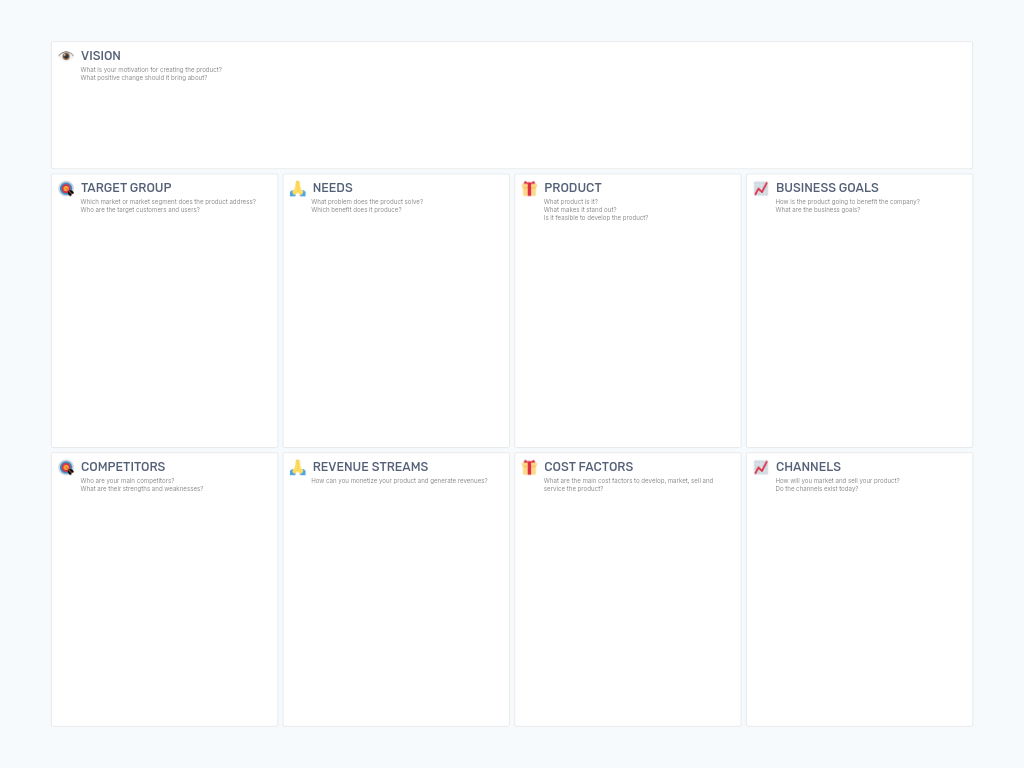Click 'Is it feasible to develop the product?'
This screenshot has width=1024, height=768.
point(596,217)
